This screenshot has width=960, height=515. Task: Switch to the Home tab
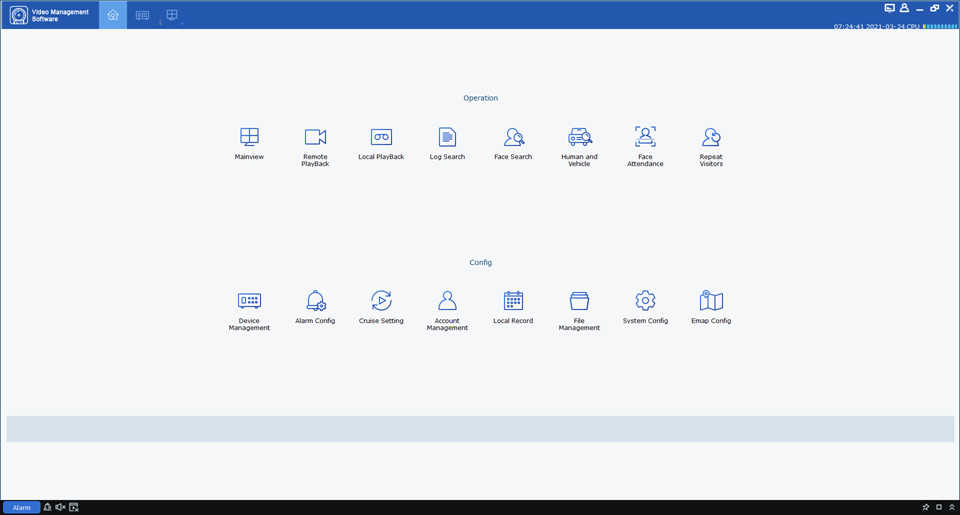pos(113,15)
